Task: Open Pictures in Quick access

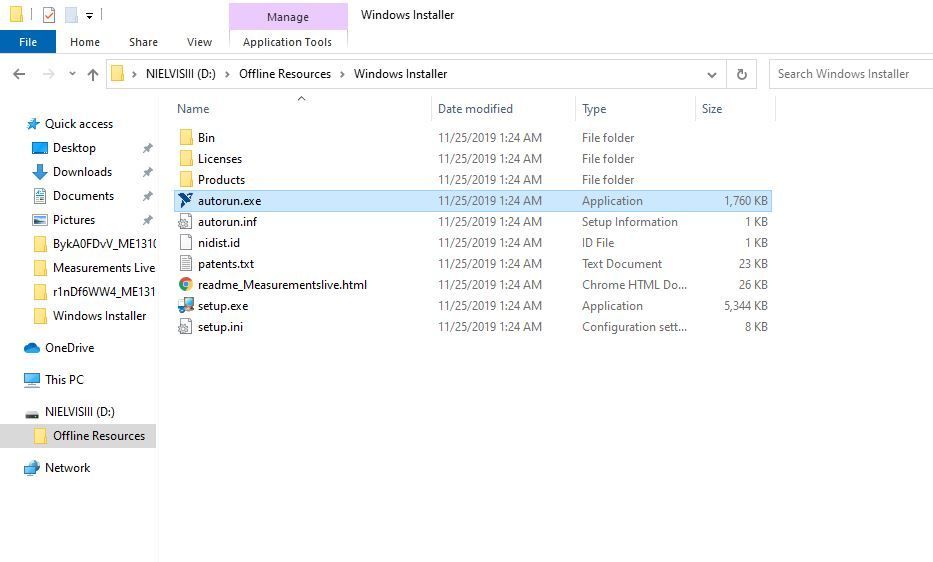Action: click(x=74, y=220)
